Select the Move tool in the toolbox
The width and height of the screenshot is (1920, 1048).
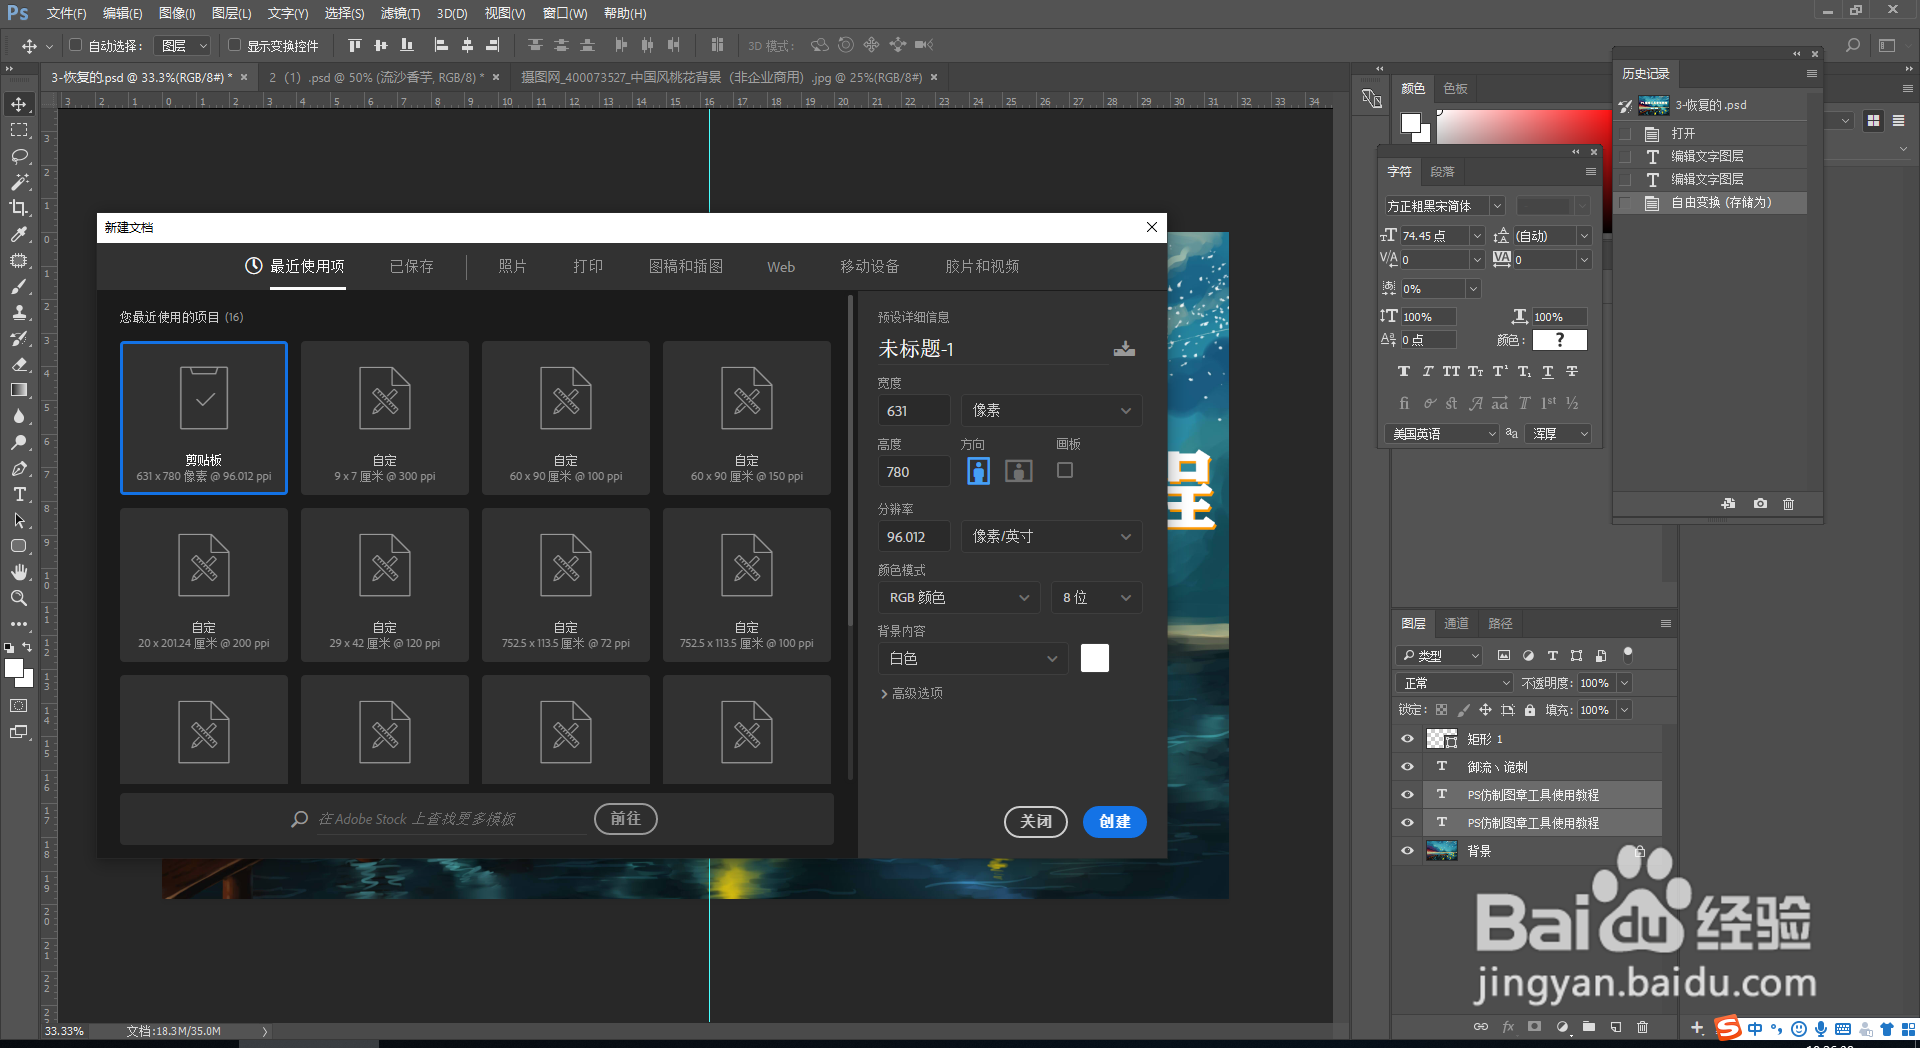pos(19,104)
